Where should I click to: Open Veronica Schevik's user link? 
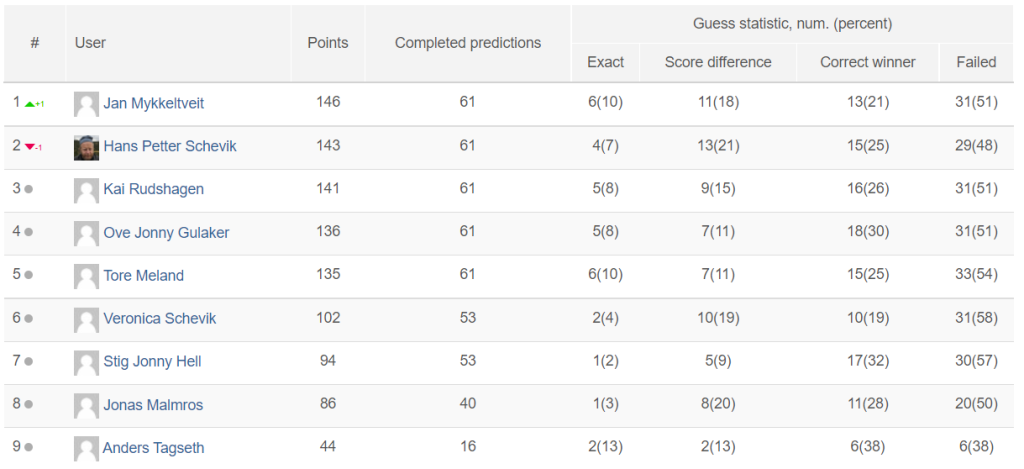(159, 319)
